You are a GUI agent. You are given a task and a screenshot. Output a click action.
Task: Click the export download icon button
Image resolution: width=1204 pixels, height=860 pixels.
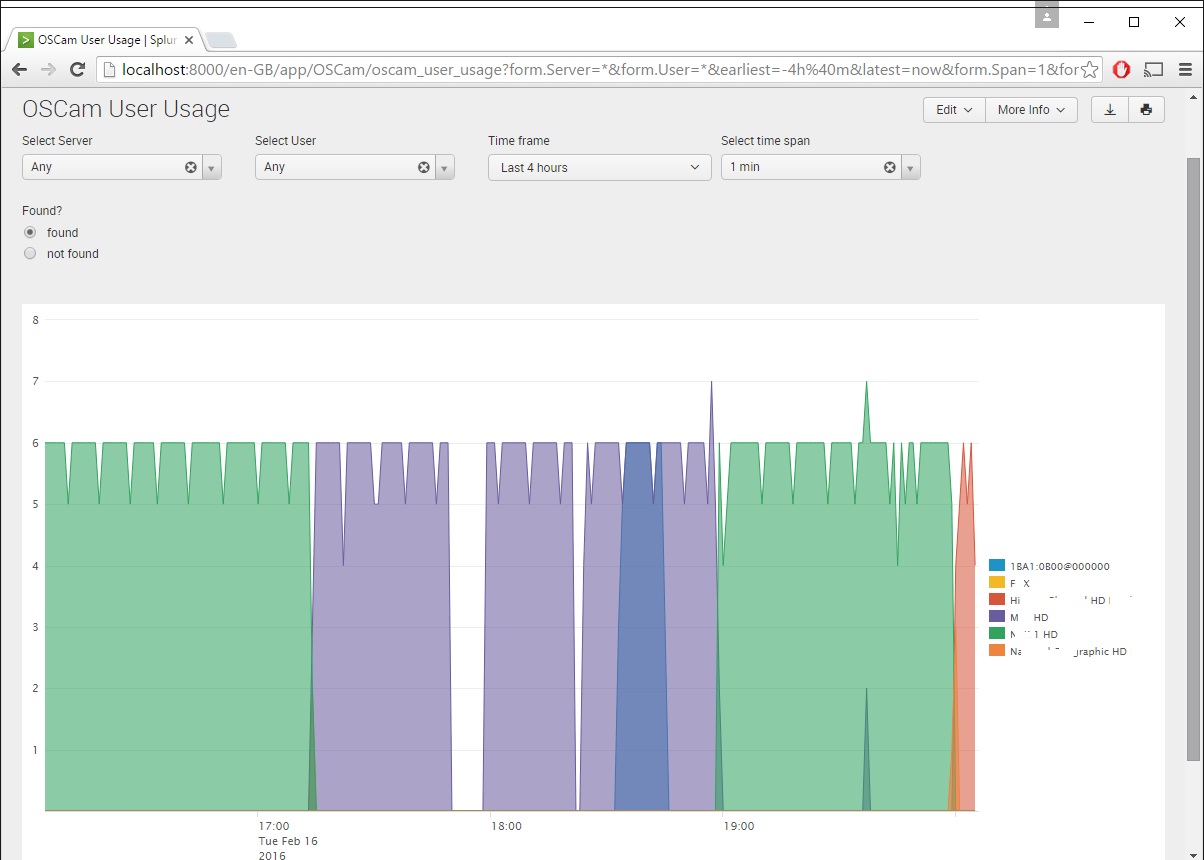pyautogui.click(x=1109, y=110)
